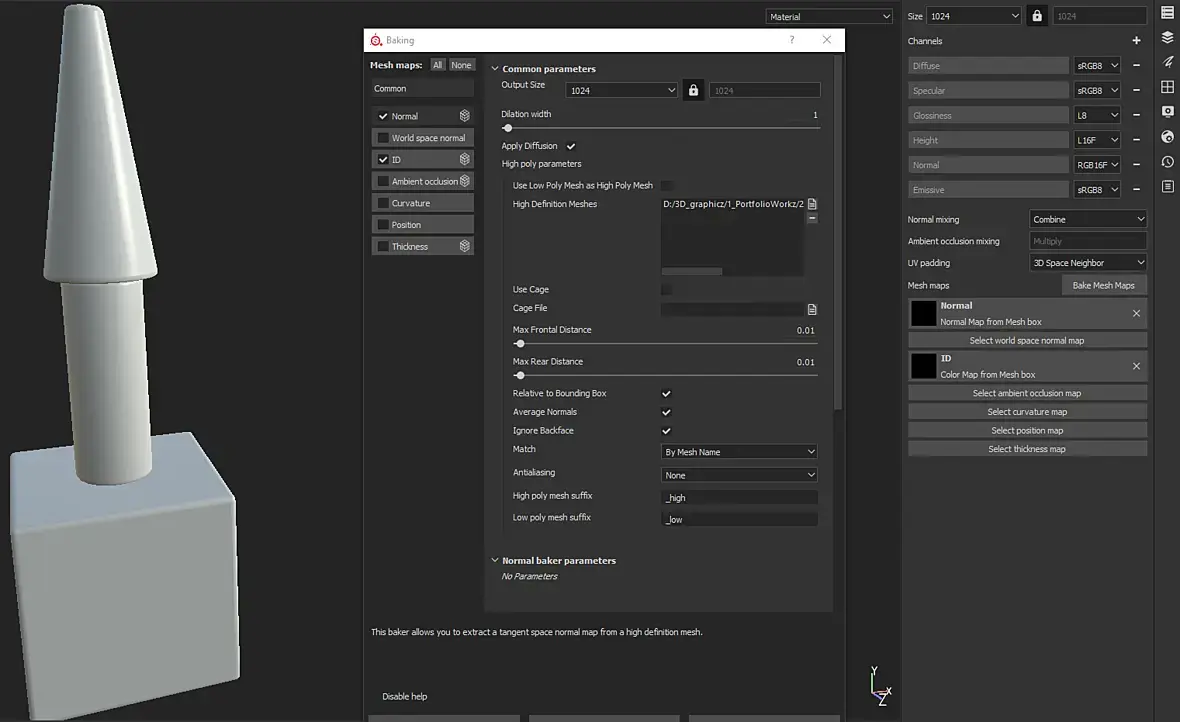Remove the Height channel with its minus icon
The width and height of the screenshot is (1180, 722).
click(x=1136, y=140)
